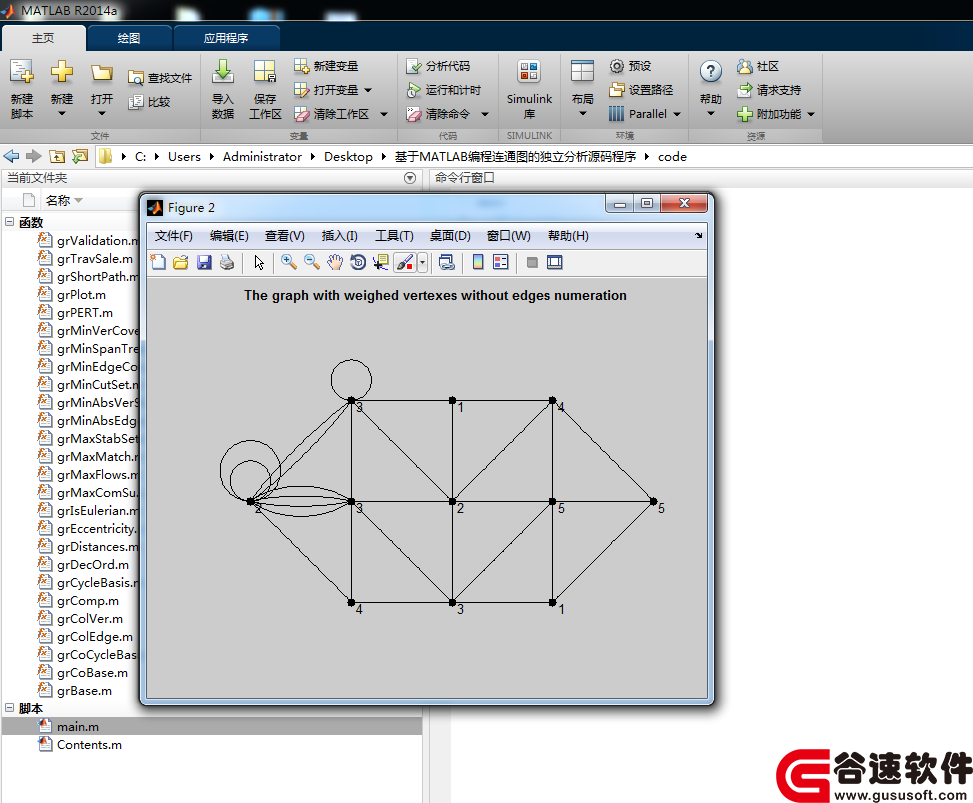Click Find Files (查找文件) button
The width and height of the screenshot is (973, 803).
tap(160, 78)
